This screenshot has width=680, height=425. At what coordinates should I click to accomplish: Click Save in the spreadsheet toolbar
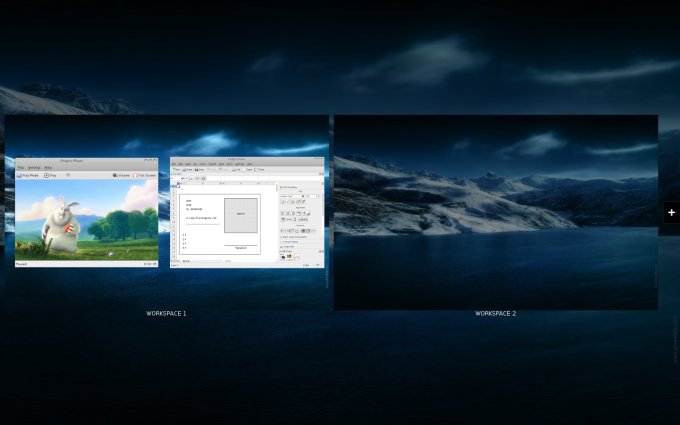[x=199, y=170]
